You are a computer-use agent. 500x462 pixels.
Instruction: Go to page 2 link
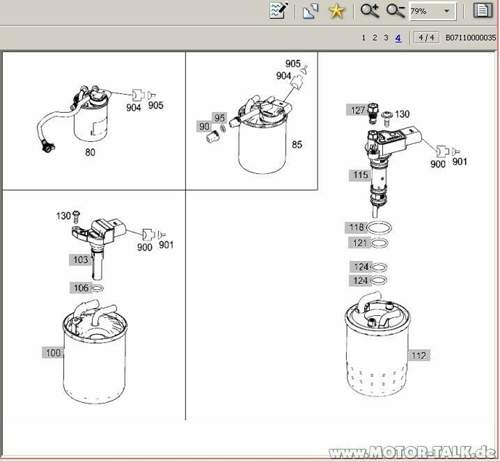[375, 38]
